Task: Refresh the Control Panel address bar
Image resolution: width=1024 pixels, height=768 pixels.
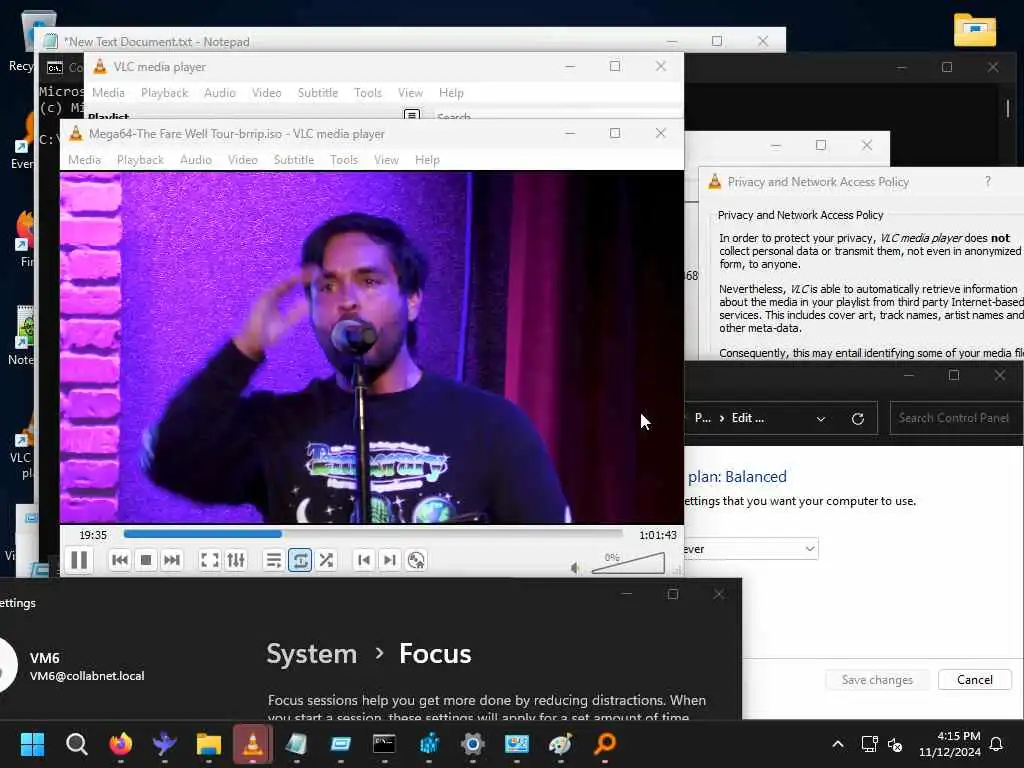Action: tap(858, 419)
